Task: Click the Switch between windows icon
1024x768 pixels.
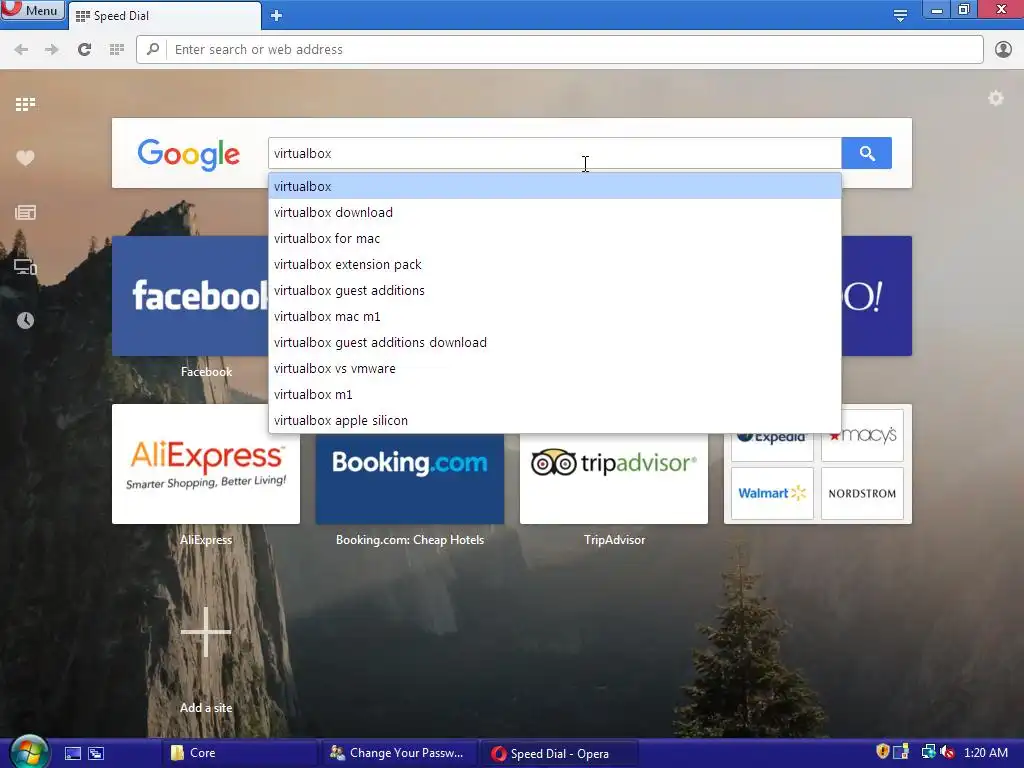Action: coord(96,754)
